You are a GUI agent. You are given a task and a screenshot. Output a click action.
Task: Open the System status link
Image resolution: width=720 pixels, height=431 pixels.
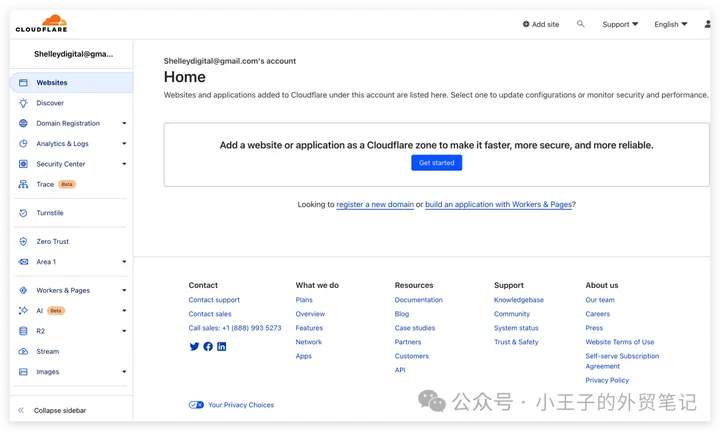[x=516, y=328]
